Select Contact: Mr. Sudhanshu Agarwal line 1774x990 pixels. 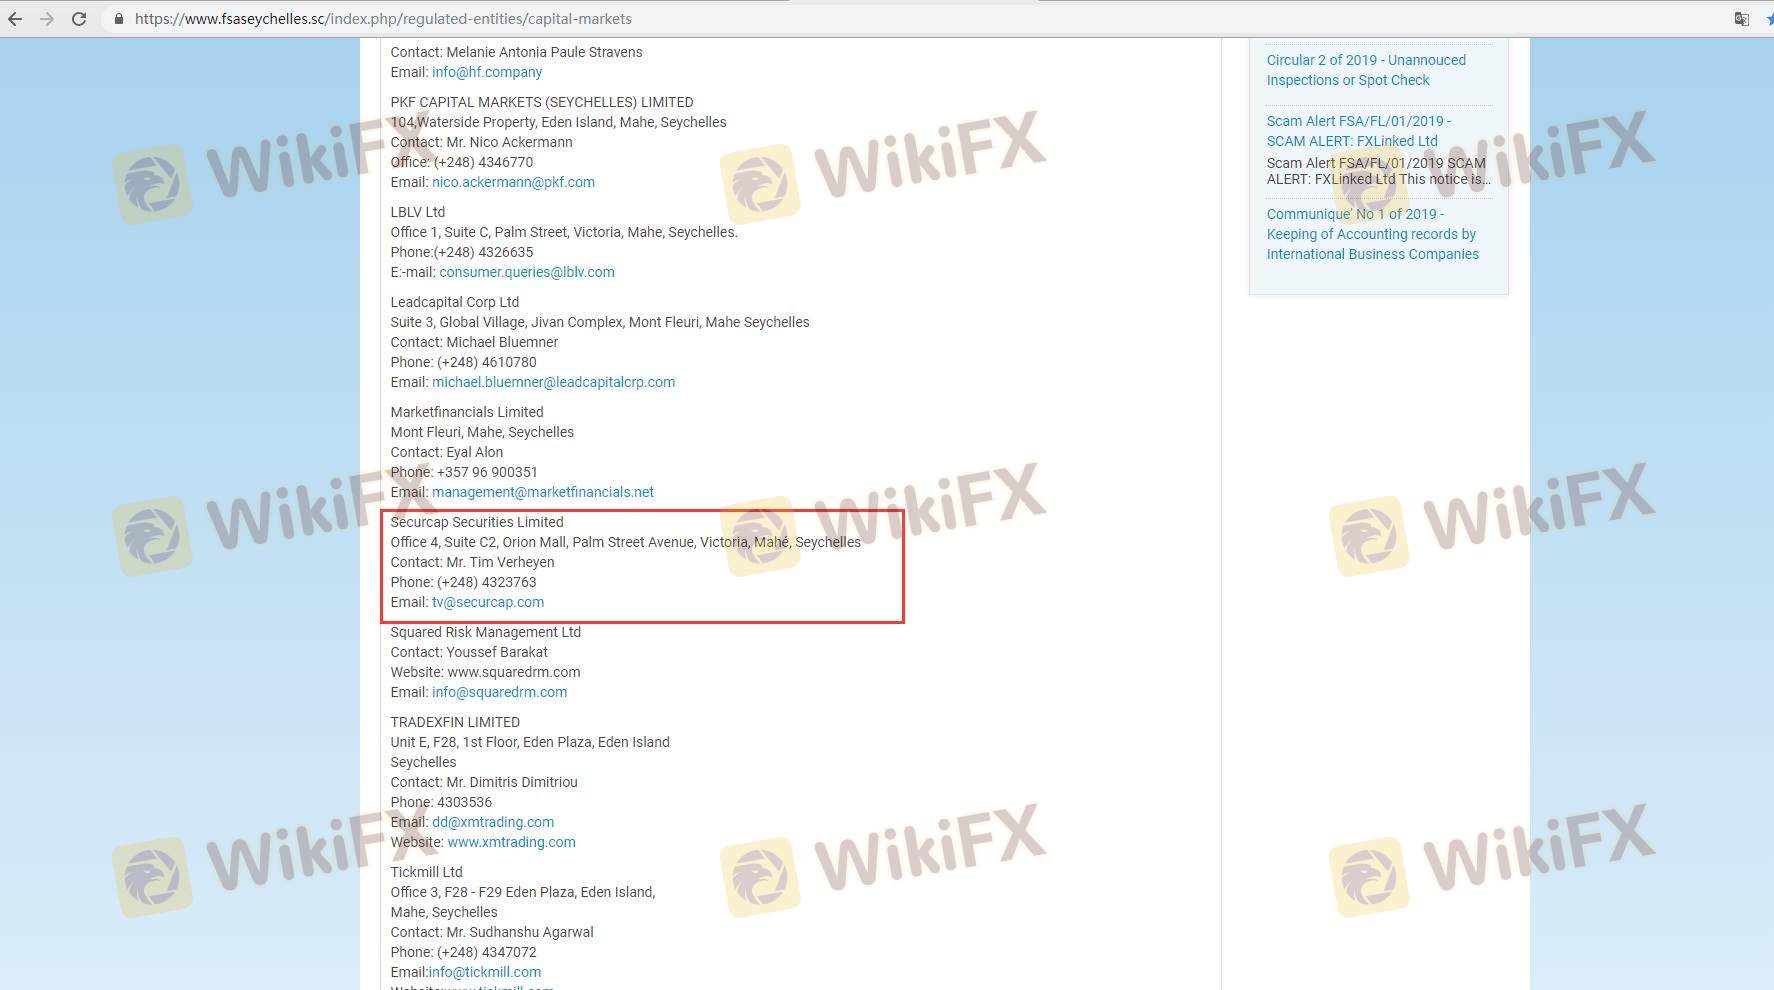pyautogui.click(x=492, y=932)
